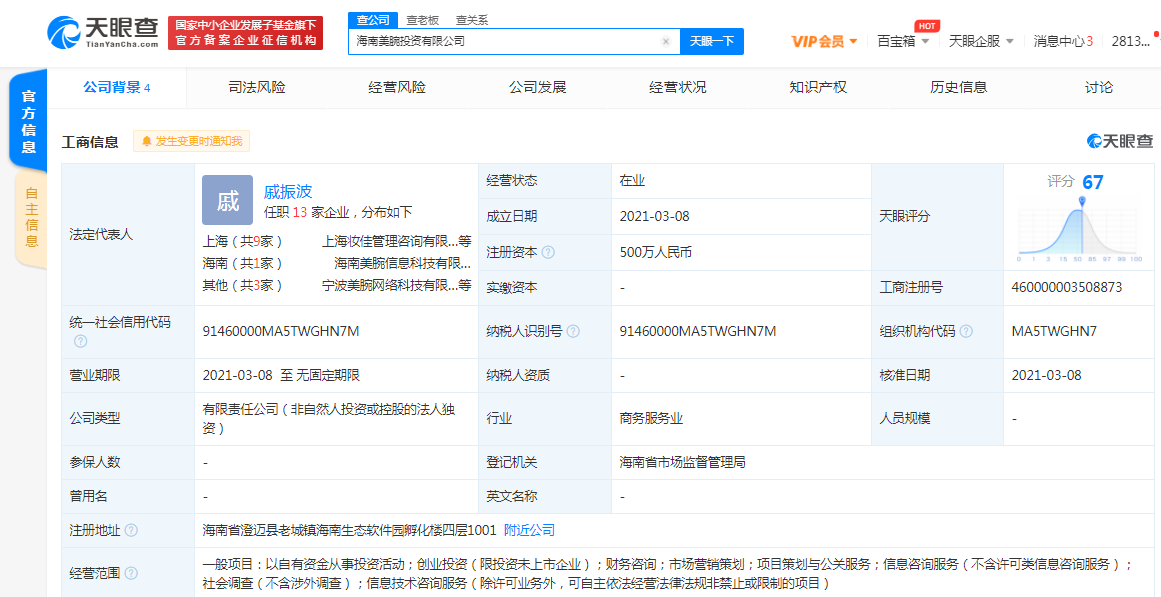The height and width of the screenshot is (597, 1161).
Task: Open the 经营风险 tab
Action: (x=397, y=88)
